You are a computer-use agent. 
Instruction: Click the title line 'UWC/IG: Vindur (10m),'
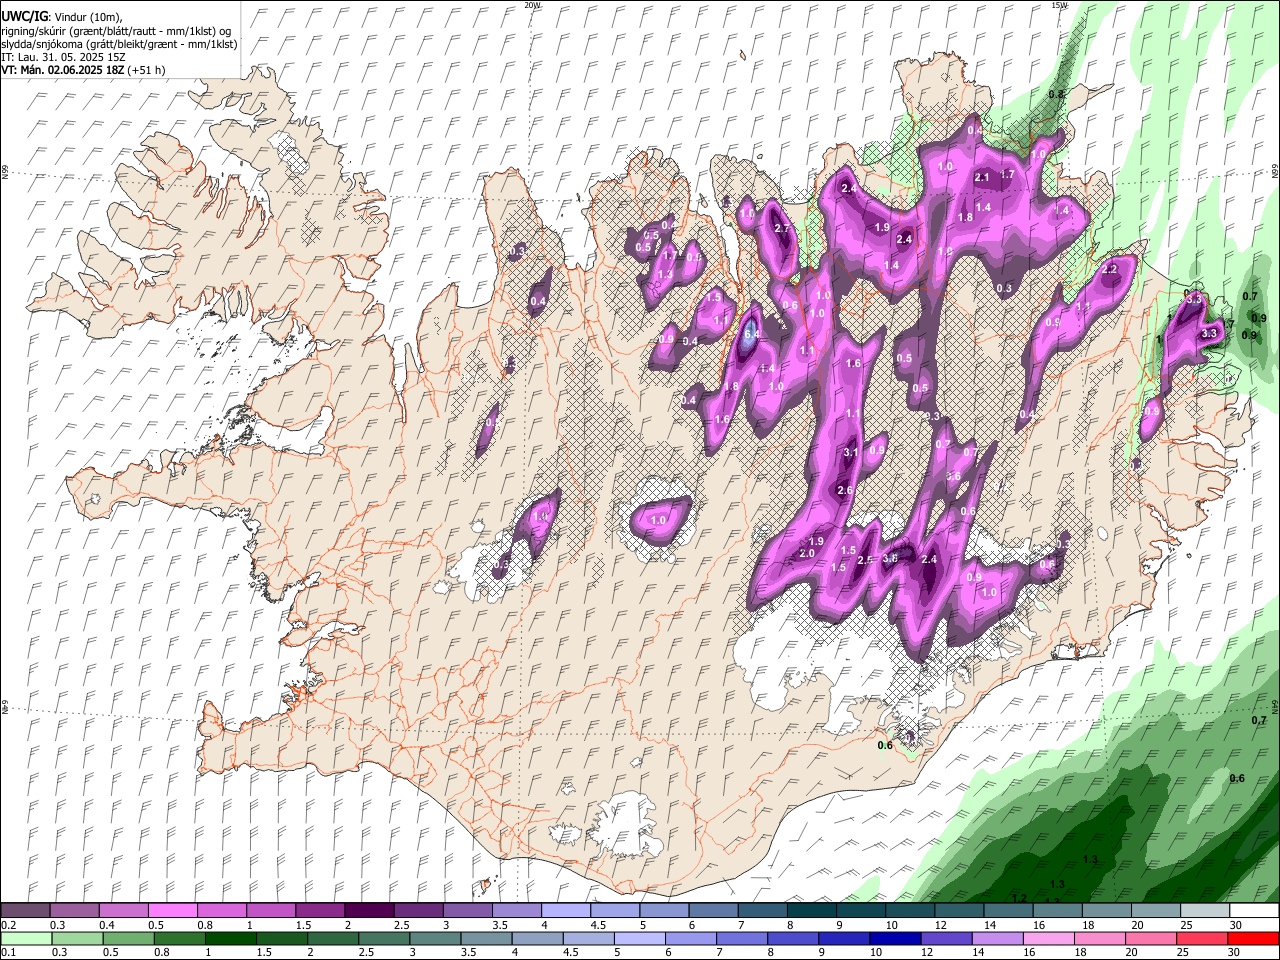[x=61, y=17]
